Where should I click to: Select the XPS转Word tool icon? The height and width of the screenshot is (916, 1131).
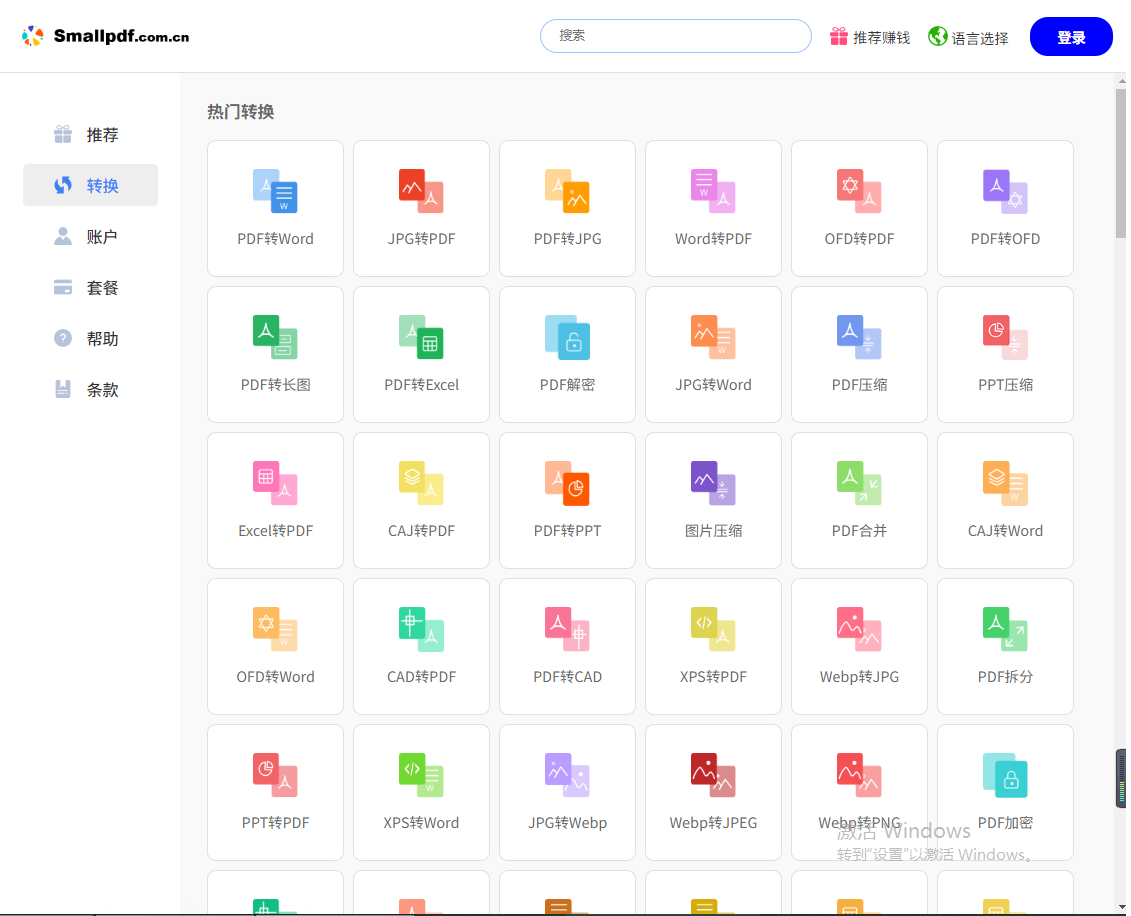[421, 775]
